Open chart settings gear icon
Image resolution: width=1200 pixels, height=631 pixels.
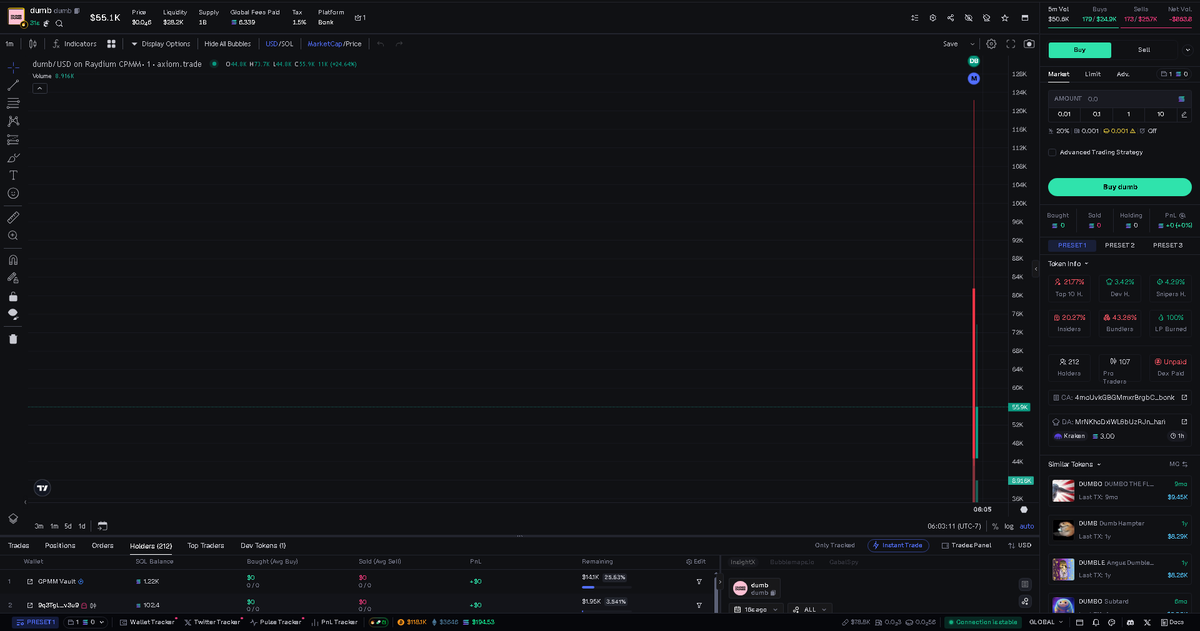991,44
